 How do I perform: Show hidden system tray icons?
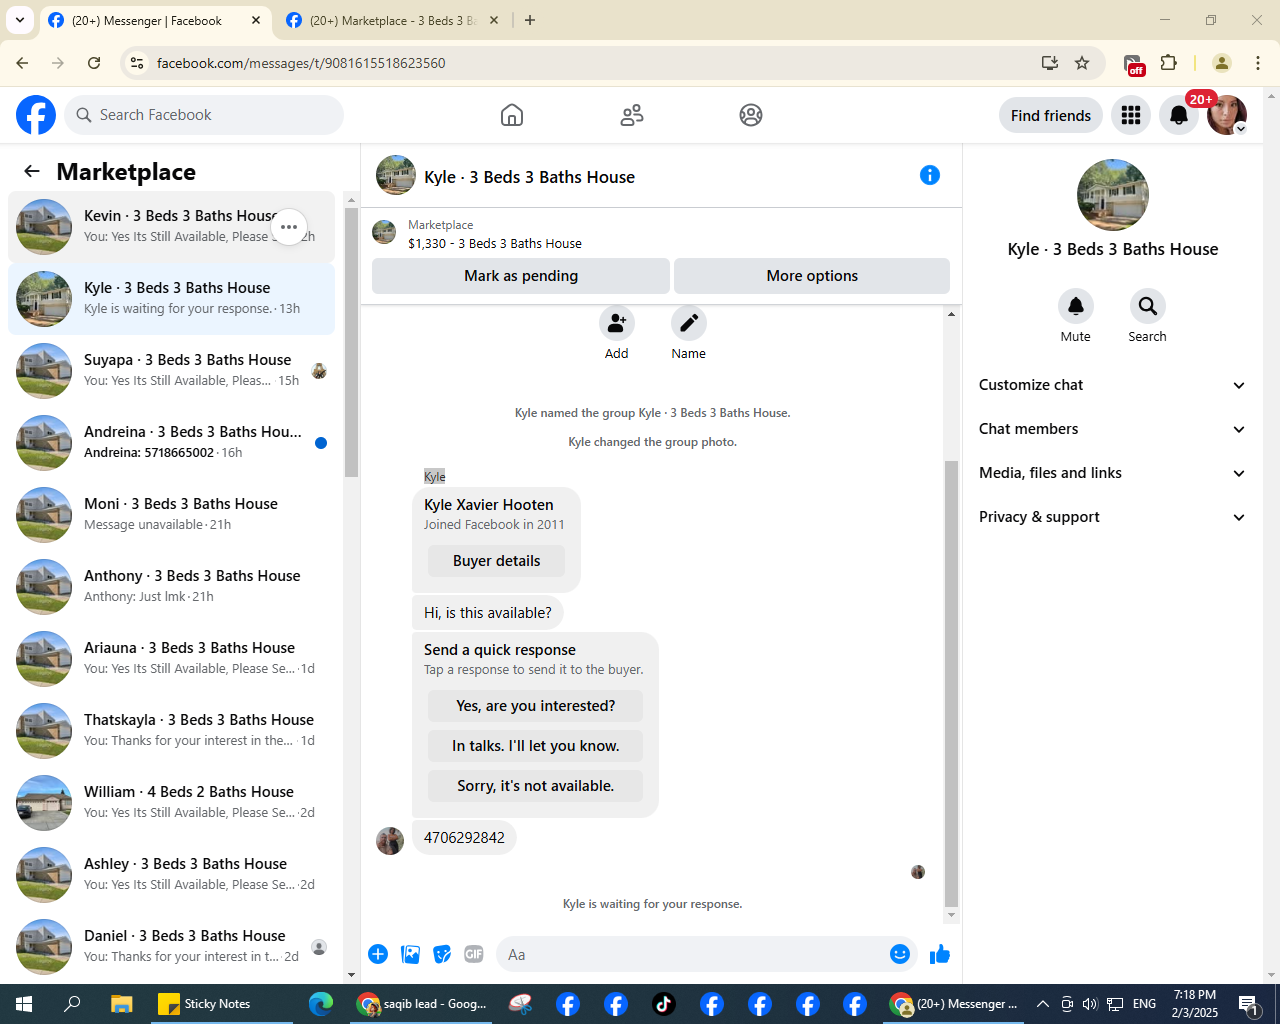coord(1042,1004)
